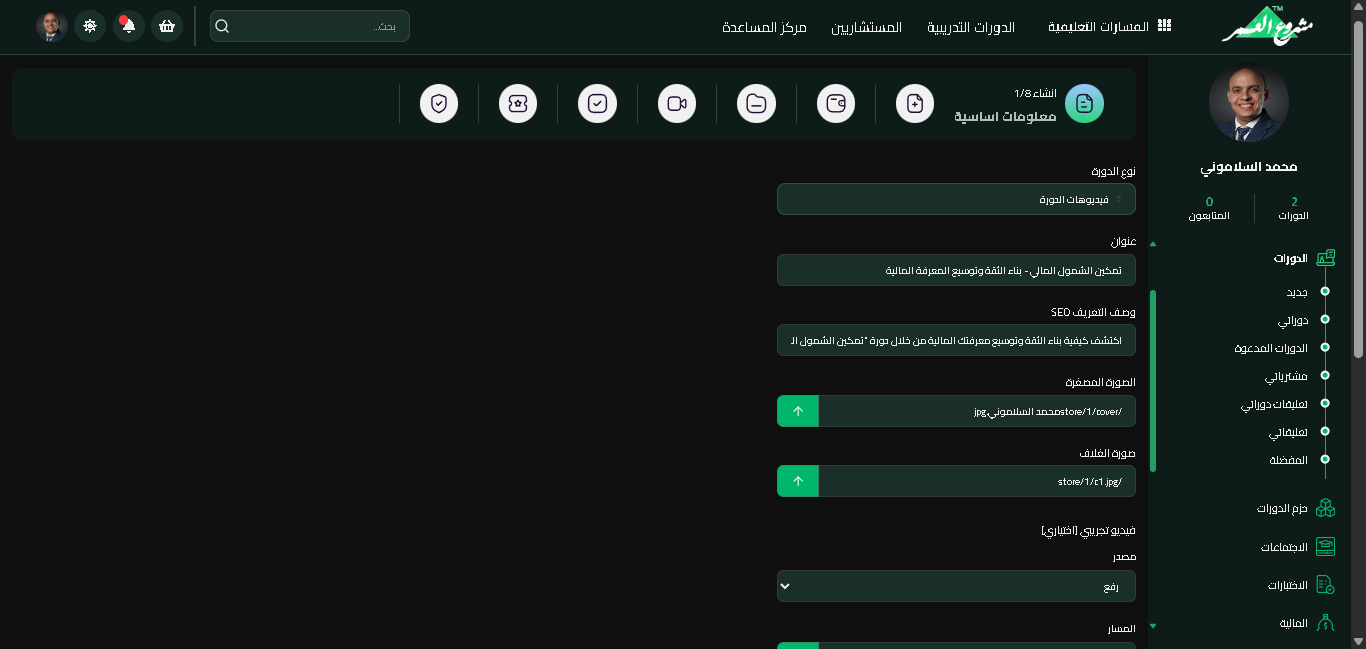This screenshot has width=1366, height=649.
Task: Click the عنوان title input field
Action: coord(955,270)
